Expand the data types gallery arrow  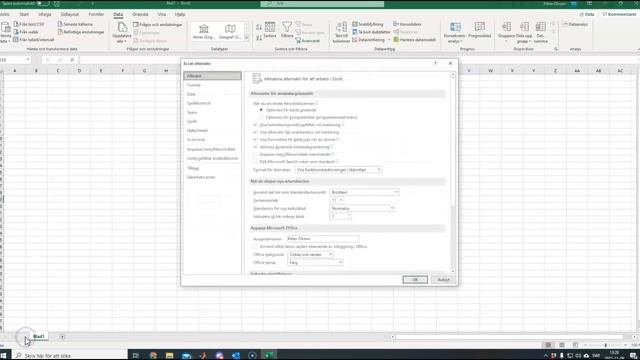[x=247, y=38]
